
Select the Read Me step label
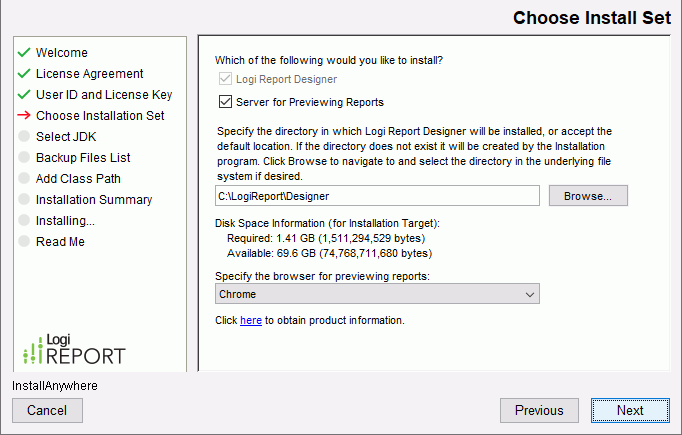click(60, 242)
